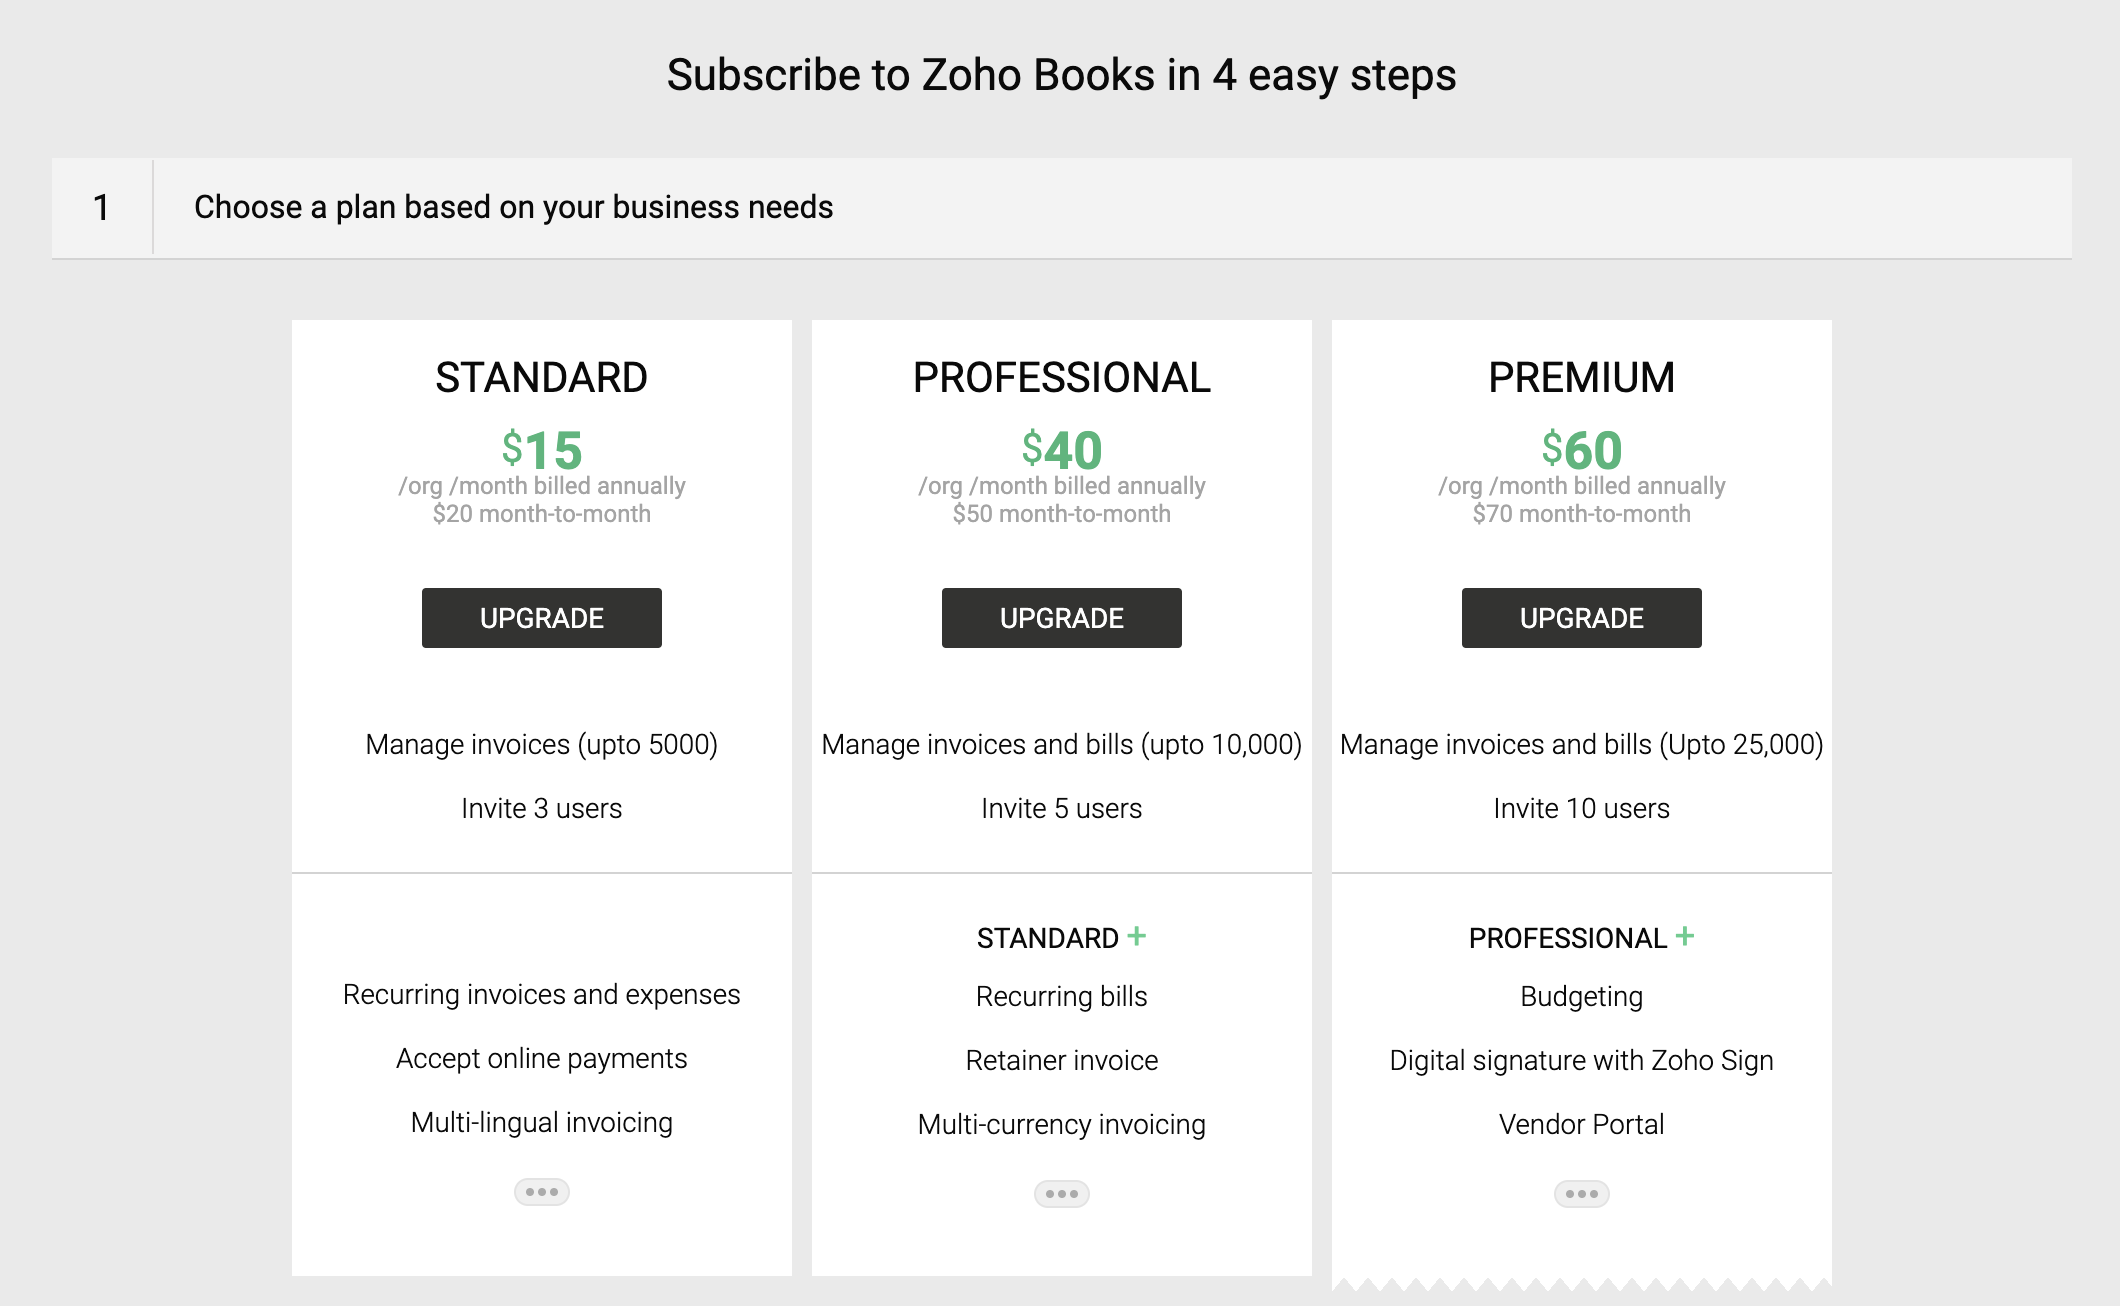This screenshot has width=2120, height=1306.
Task: Click the green plus beside PROFESSIONAL
Action: point(1685,936)
